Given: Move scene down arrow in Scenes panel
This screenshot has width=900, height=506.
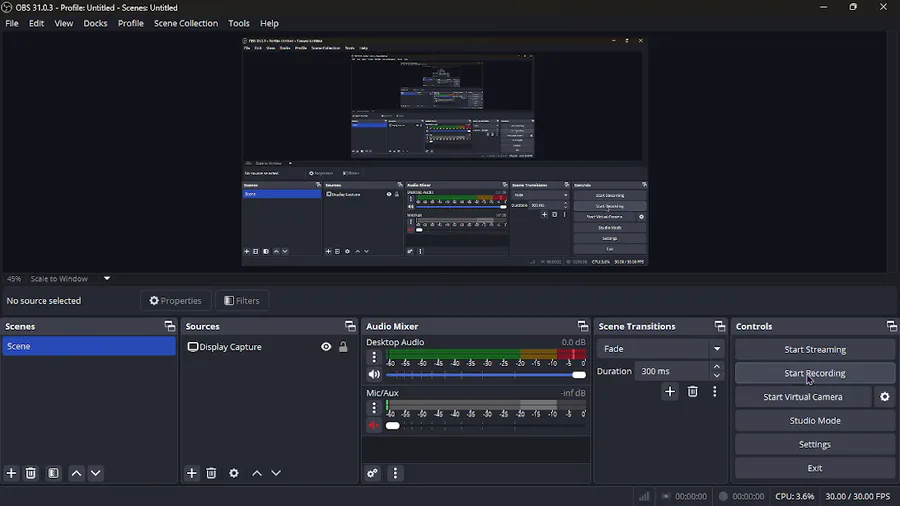Looking at the screenshot, I should tap(96, 473).
